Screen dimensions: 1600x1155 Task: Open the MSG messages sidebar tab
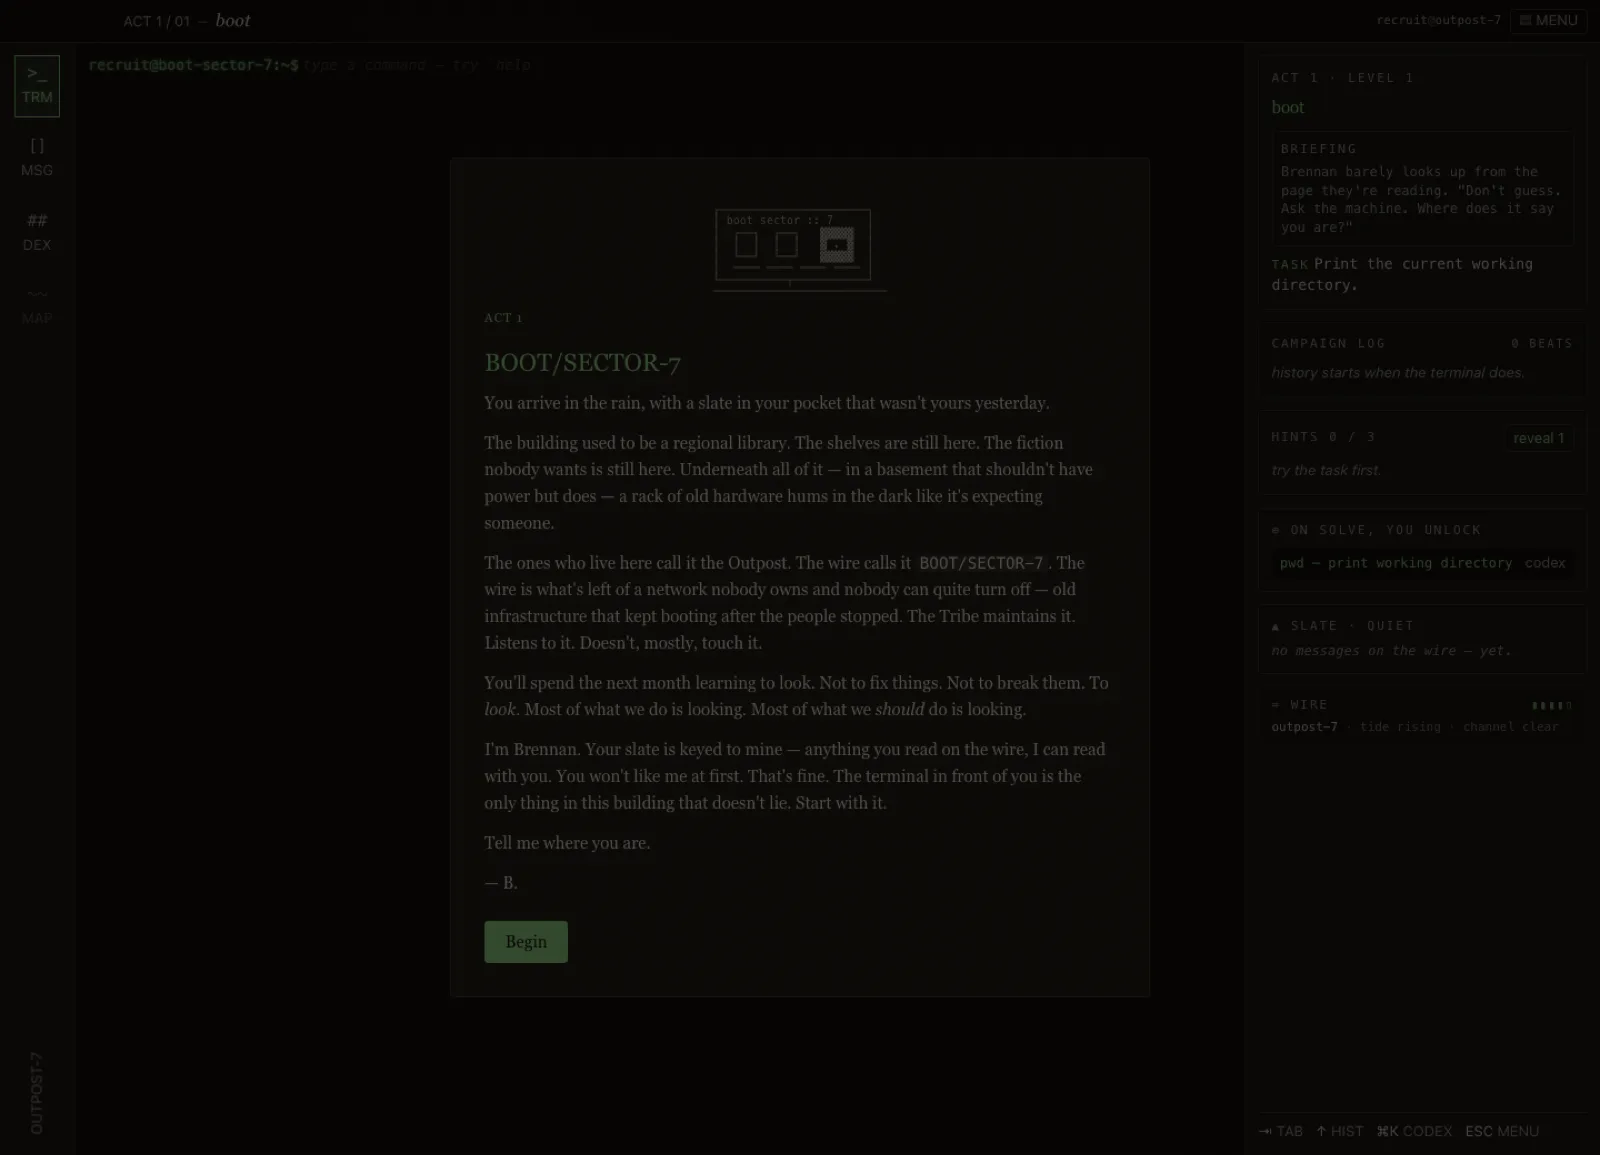point(37,158)
